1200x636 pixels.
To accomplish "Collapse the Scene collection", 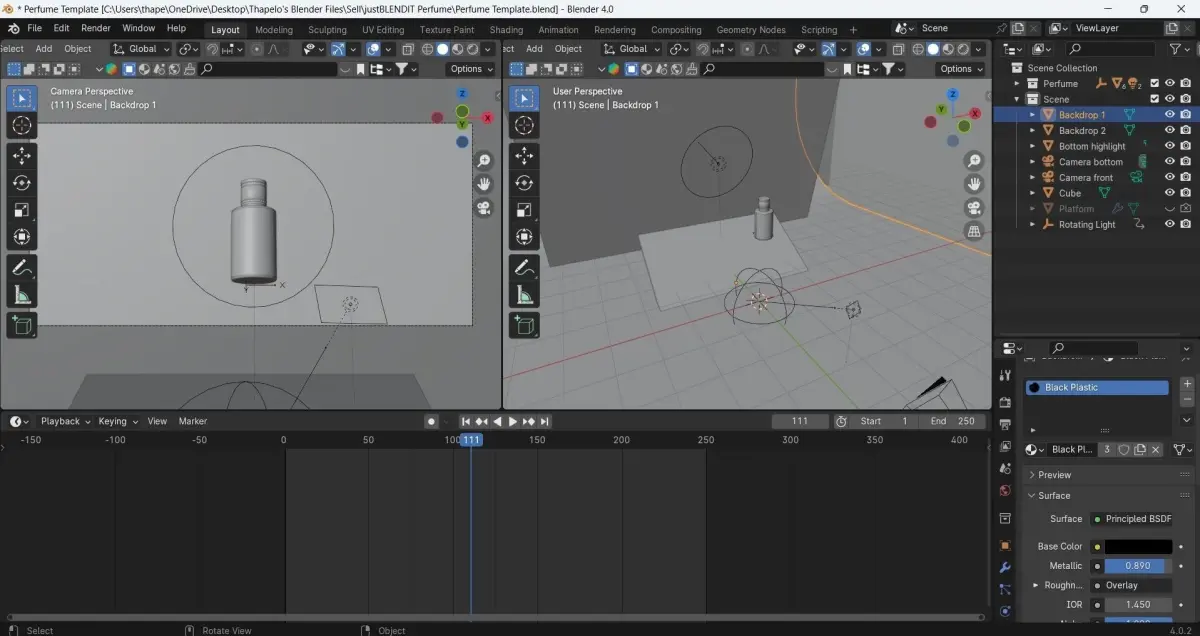I will [1017, 99].
